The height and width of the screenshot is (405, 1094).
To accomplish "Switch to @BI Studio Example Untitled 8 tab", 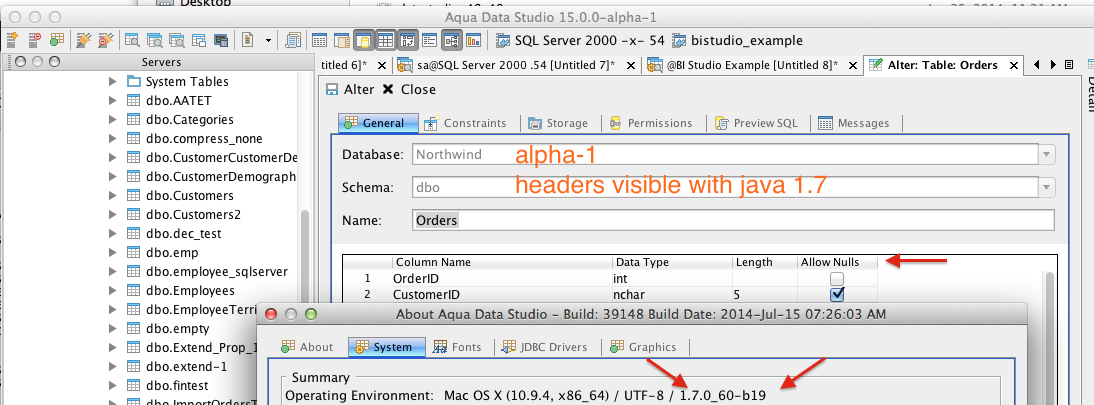I will pyautogui.click(x=742, y=66).
